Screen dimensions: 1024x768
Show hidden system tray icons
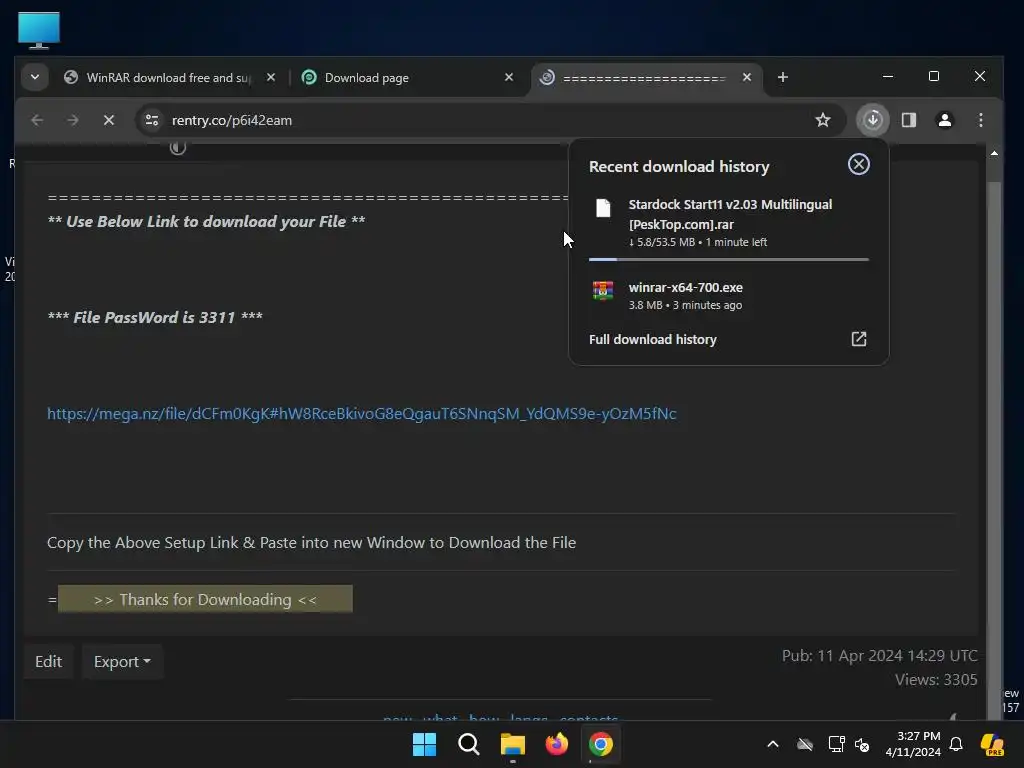773,744
